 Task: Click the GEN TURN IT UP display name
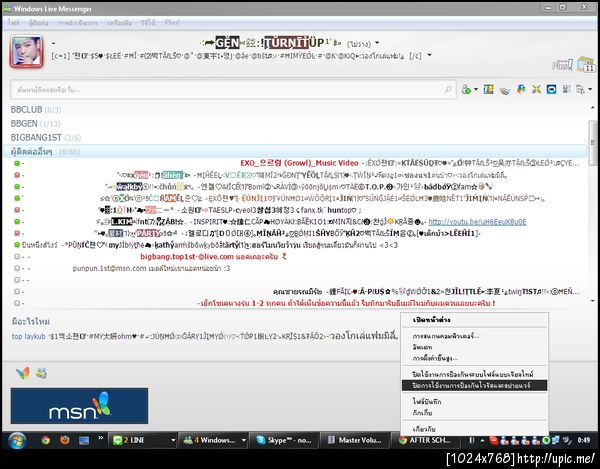pos(271,42)
